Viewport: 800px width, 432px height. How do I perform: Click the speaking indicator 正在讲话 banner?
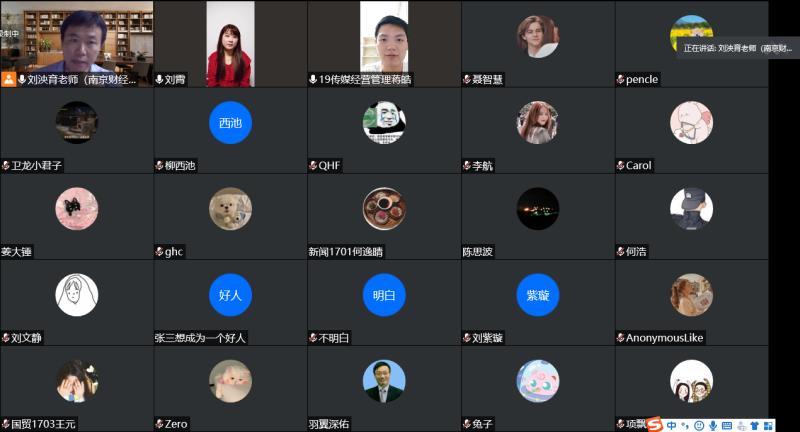coord(738,48)
